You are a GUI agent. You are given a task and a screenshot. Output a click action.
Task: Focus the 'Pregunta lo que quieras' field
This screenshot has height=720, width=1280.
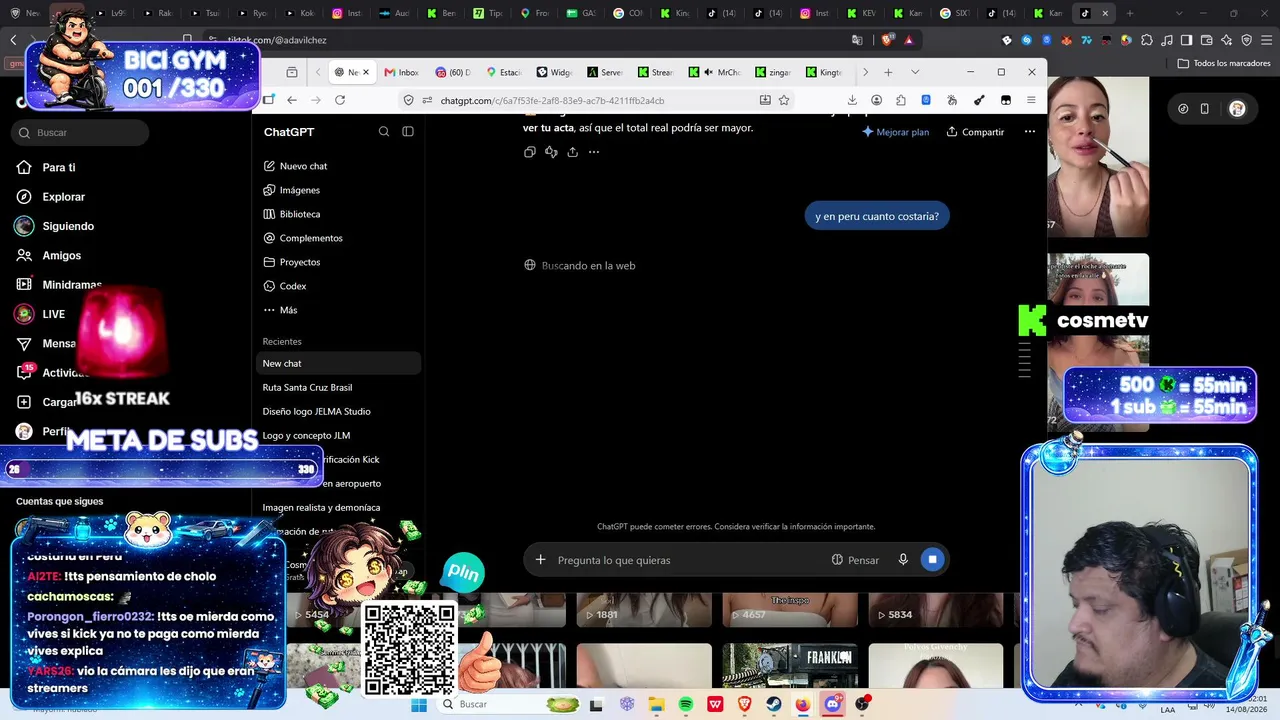(688, 560)
